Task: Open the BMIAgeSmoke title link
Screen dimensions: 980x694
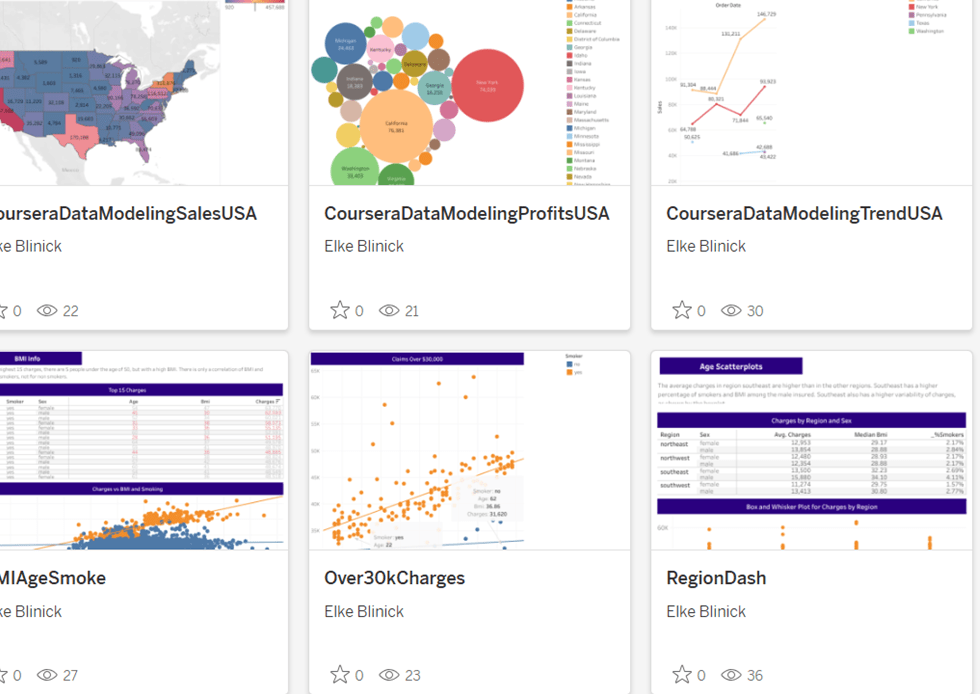Action: (53, 578)
